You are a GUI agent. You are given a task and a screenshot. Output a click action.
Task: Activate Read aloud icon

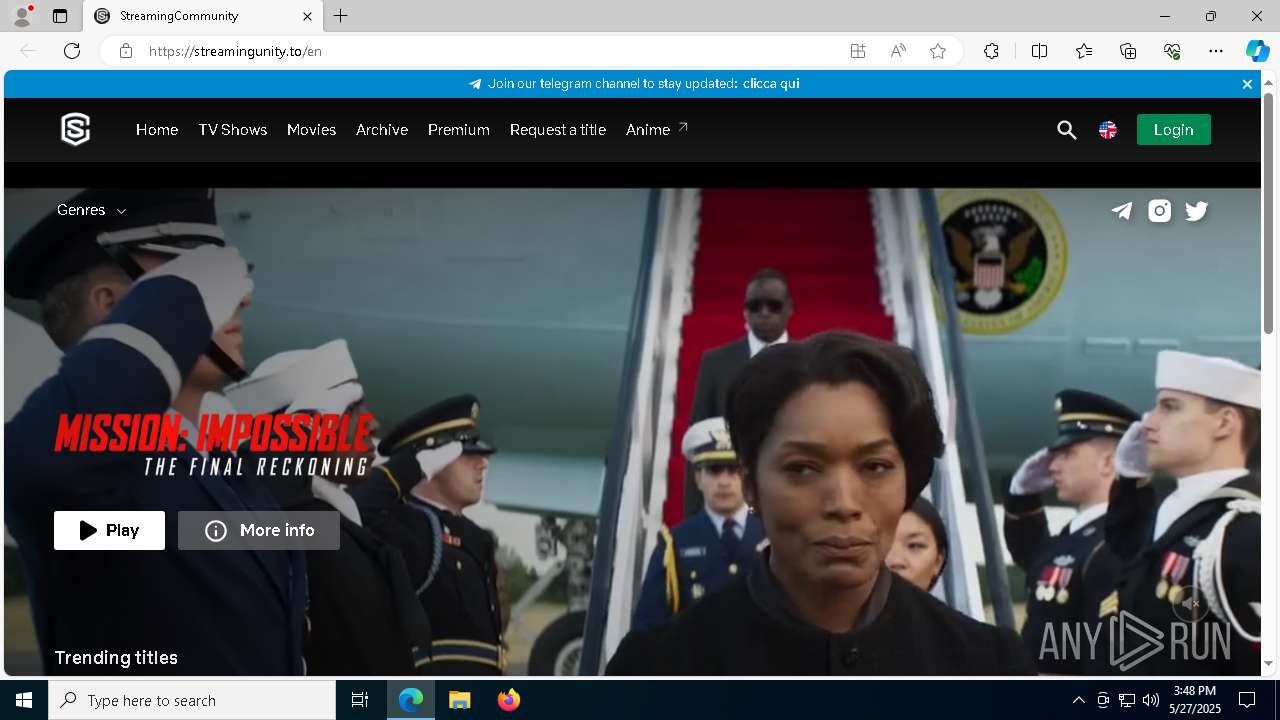898,51
